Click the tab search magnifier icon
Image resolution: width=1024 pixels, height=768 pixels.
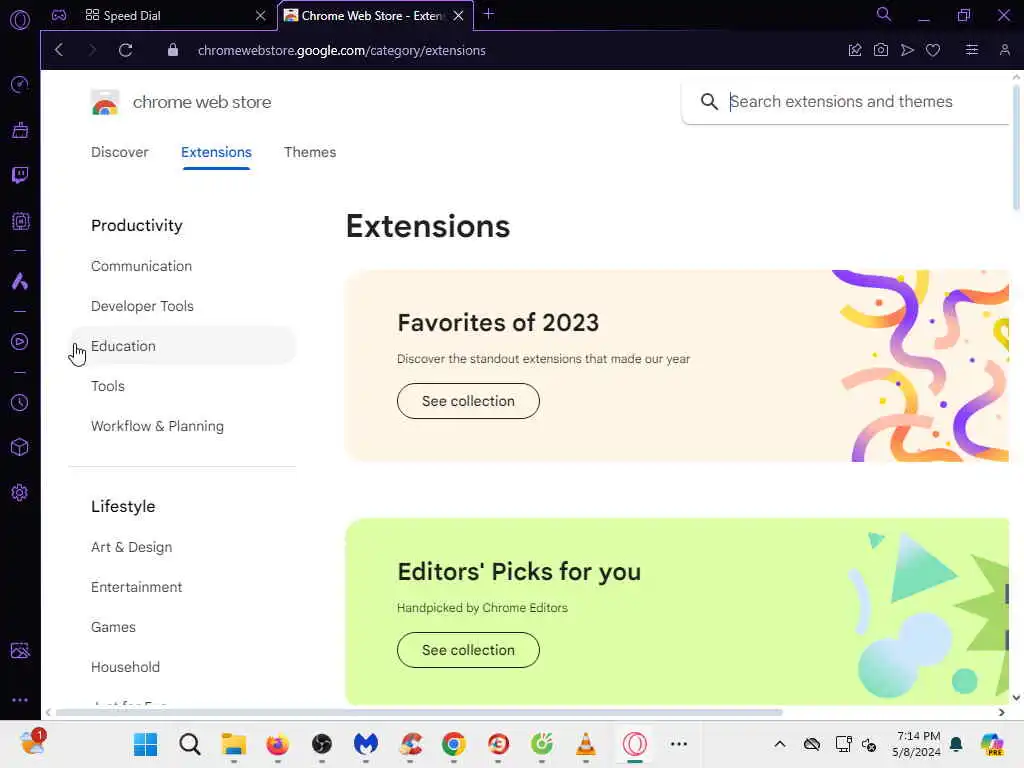point(883,14)
